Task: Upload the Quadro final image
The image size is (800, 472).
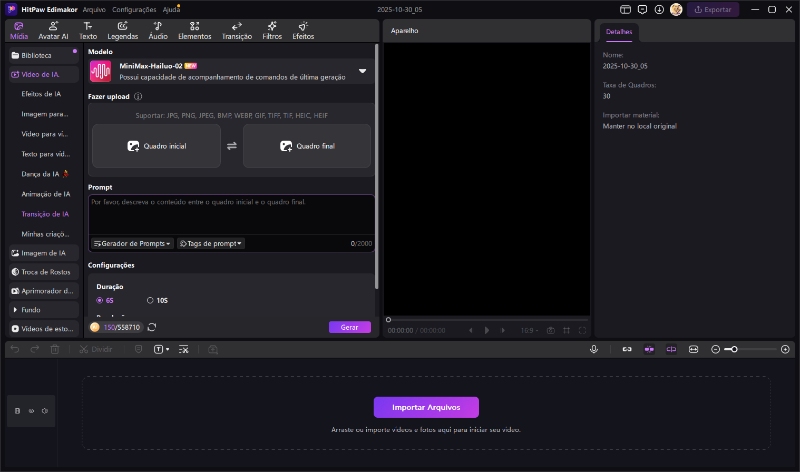Action: point(307,146)
